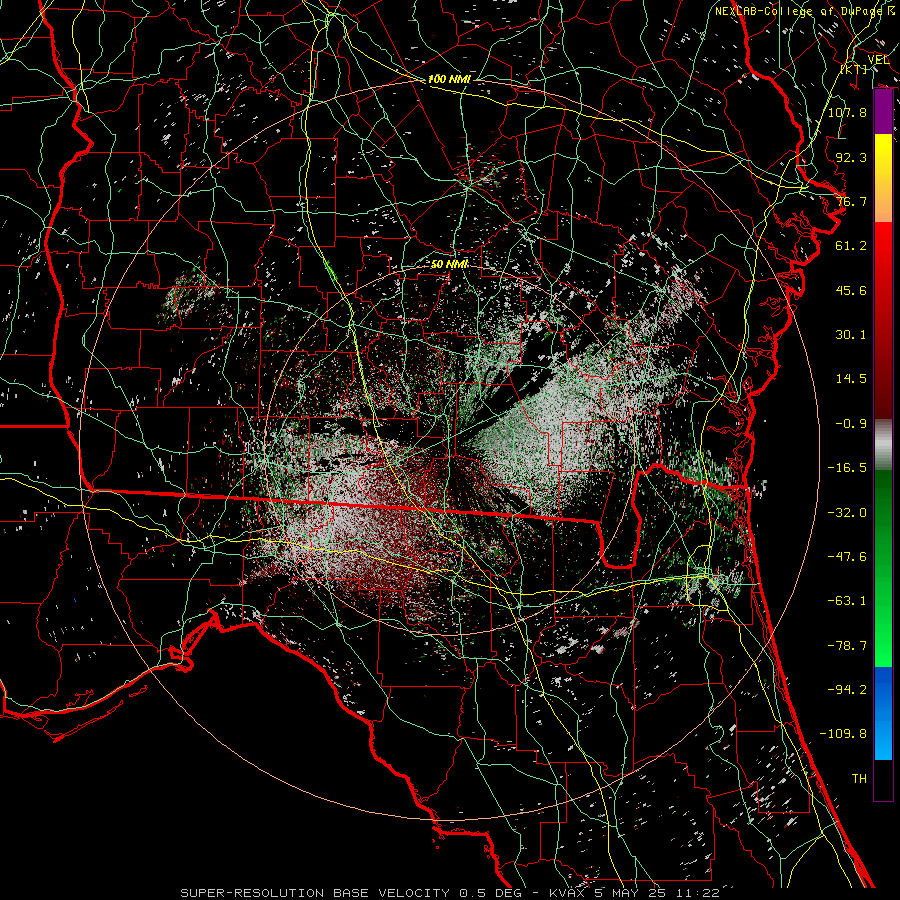
Task: Click the [KT] units label
Action: tap(854, 69)
